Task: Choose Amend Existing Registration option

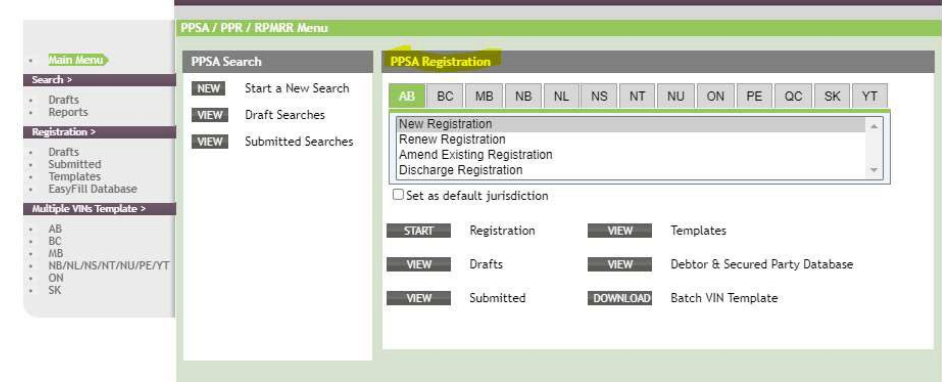Action: [x=631, y=155]
